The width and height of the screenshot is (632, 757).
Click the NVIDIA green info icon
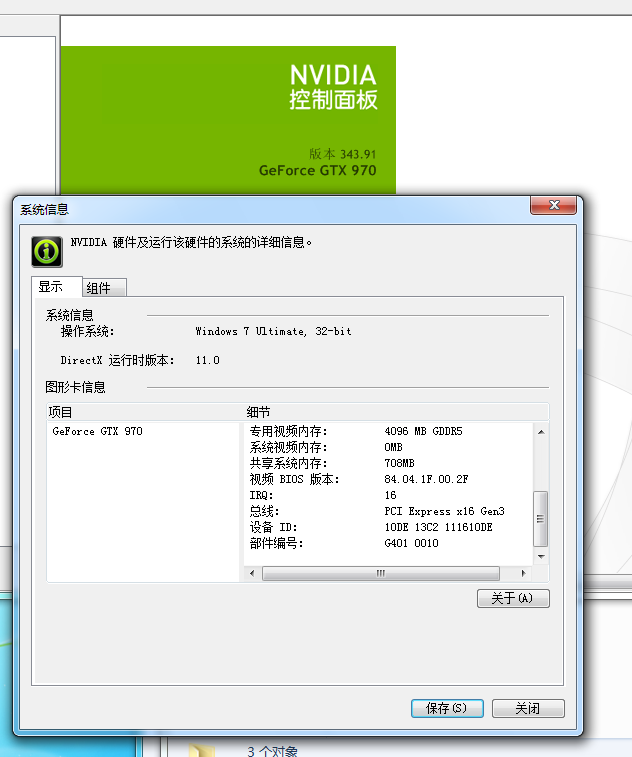47,251
